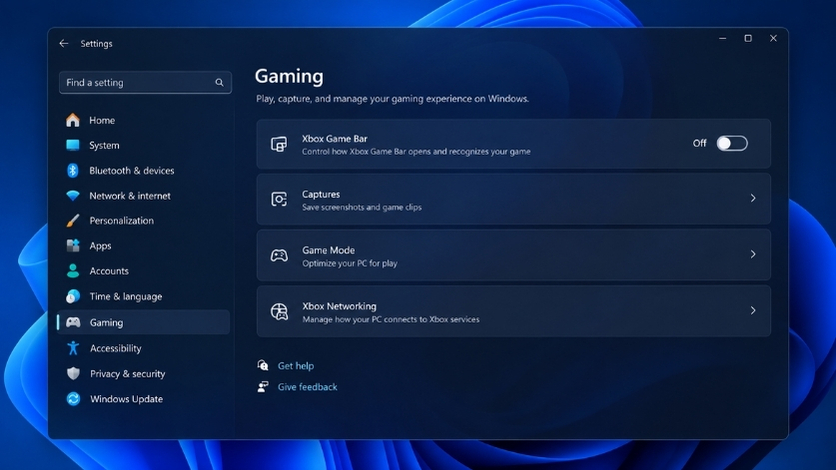Open the Accessibility label

point(116,349)
